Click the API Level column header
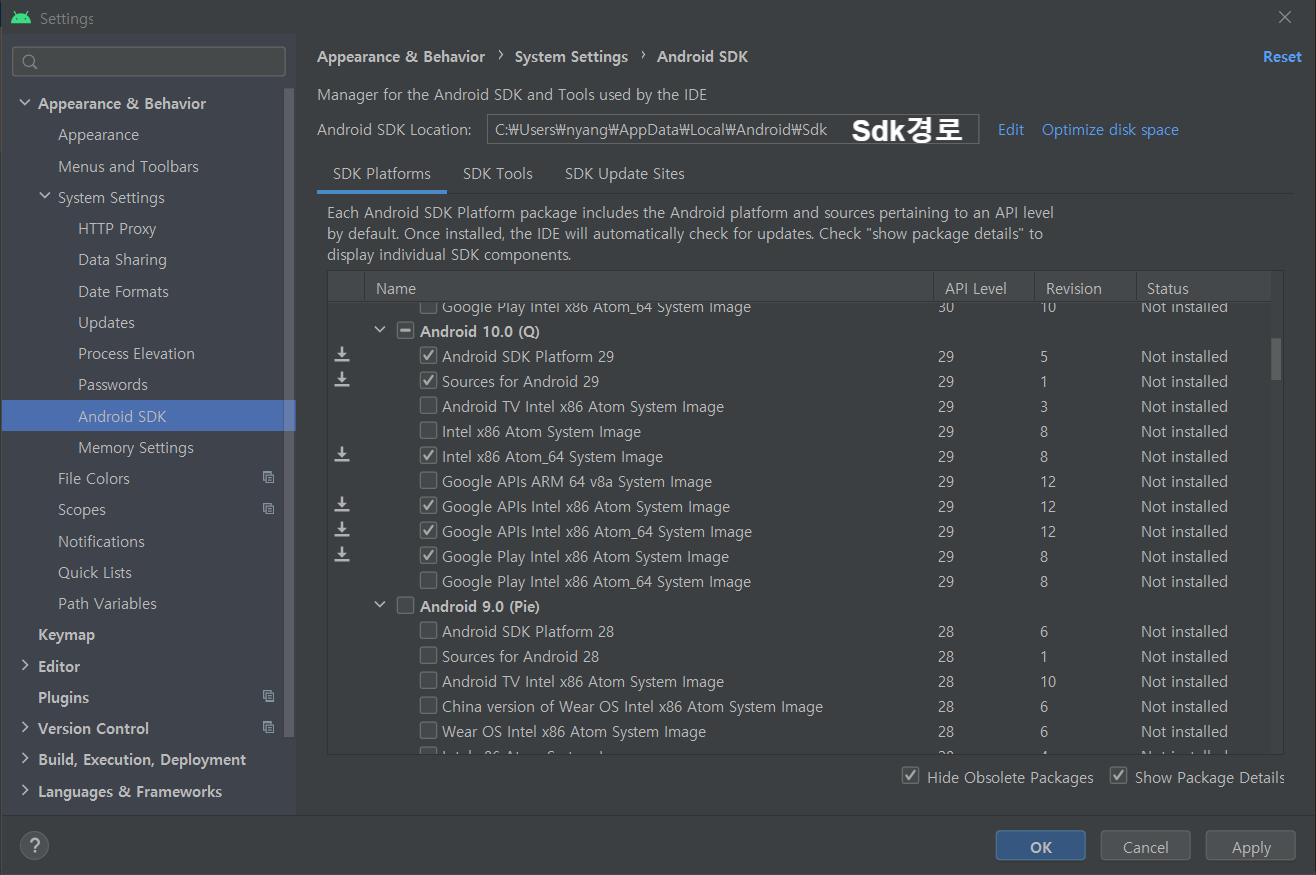Viewport: 1316px width, 875px height. (984, 288)
